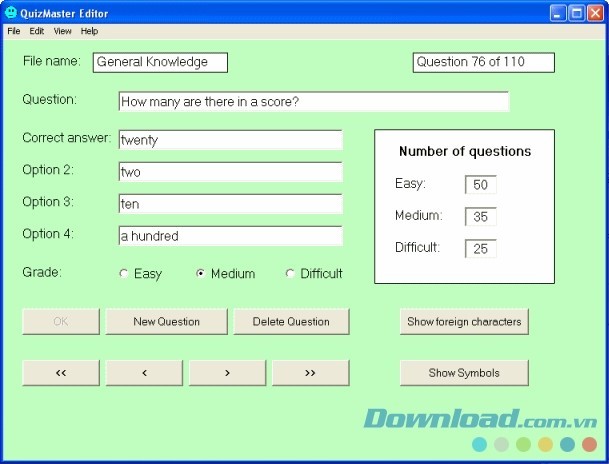Viewport: 609px width, 464px height.
Task: Open the View menu
Action: (x=63, y=31)
